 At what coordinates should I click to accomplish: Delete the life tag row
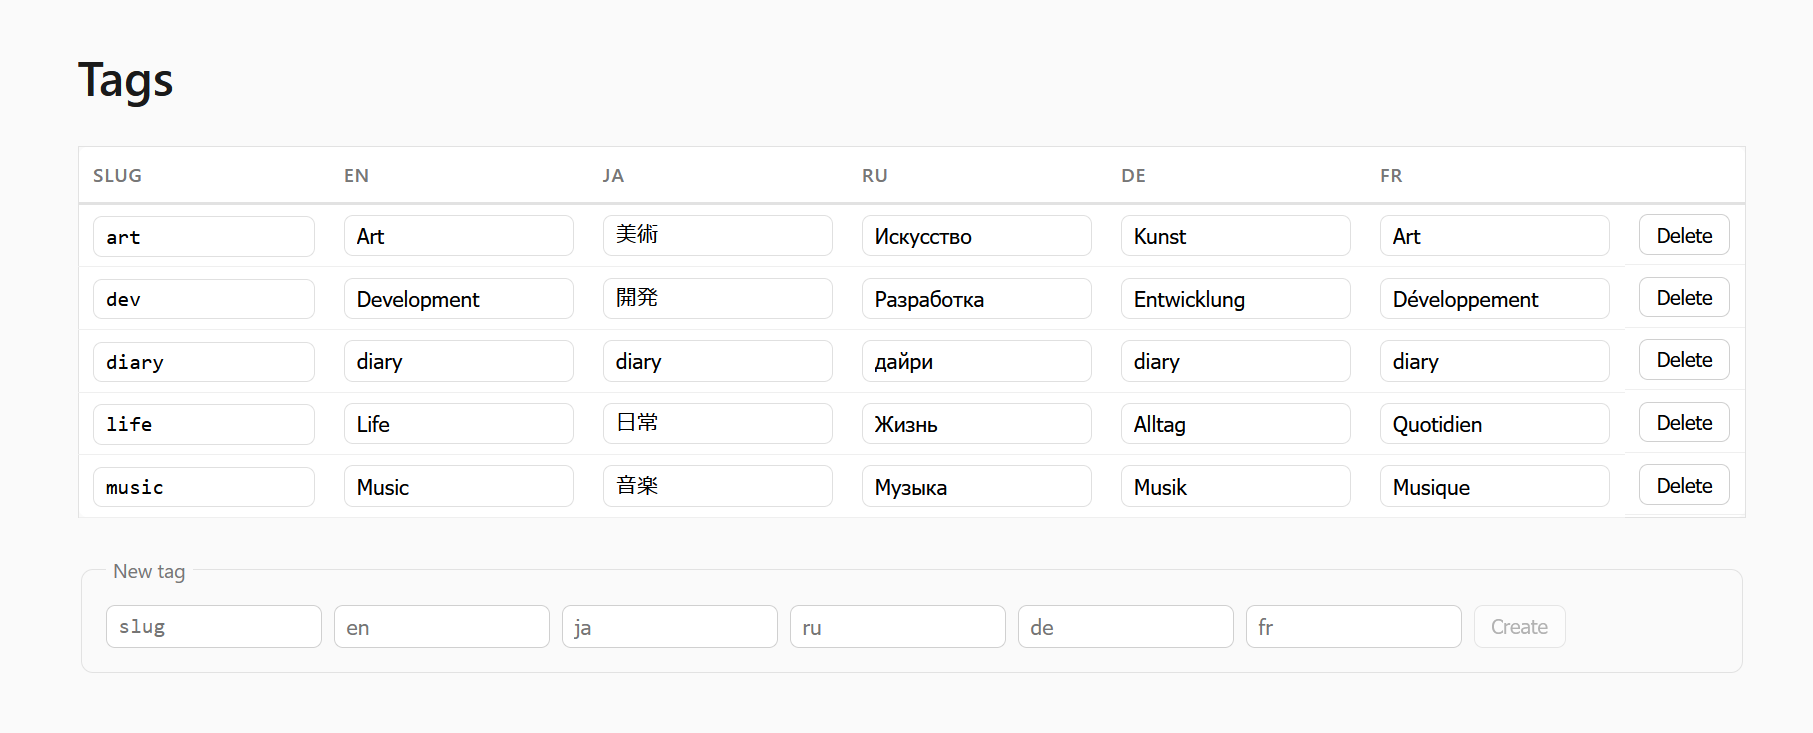(1684, 422)
